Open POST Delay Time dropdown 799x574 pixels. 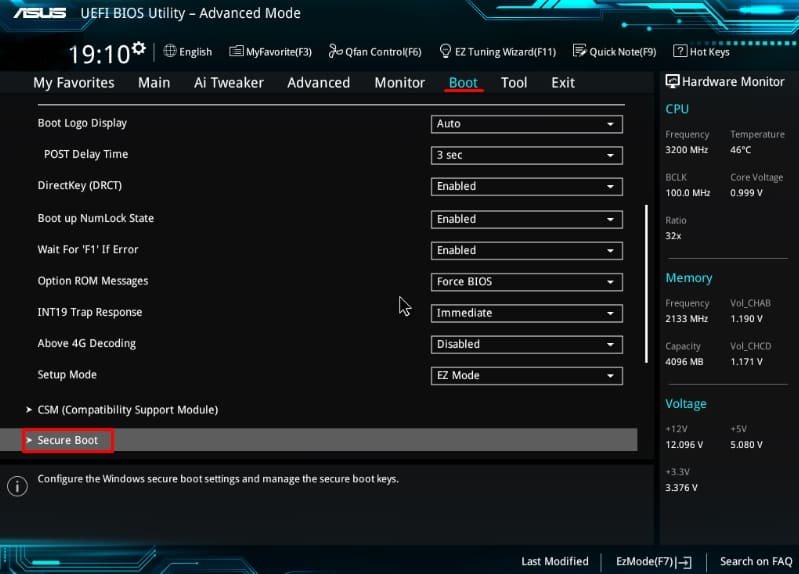point(526,155)
